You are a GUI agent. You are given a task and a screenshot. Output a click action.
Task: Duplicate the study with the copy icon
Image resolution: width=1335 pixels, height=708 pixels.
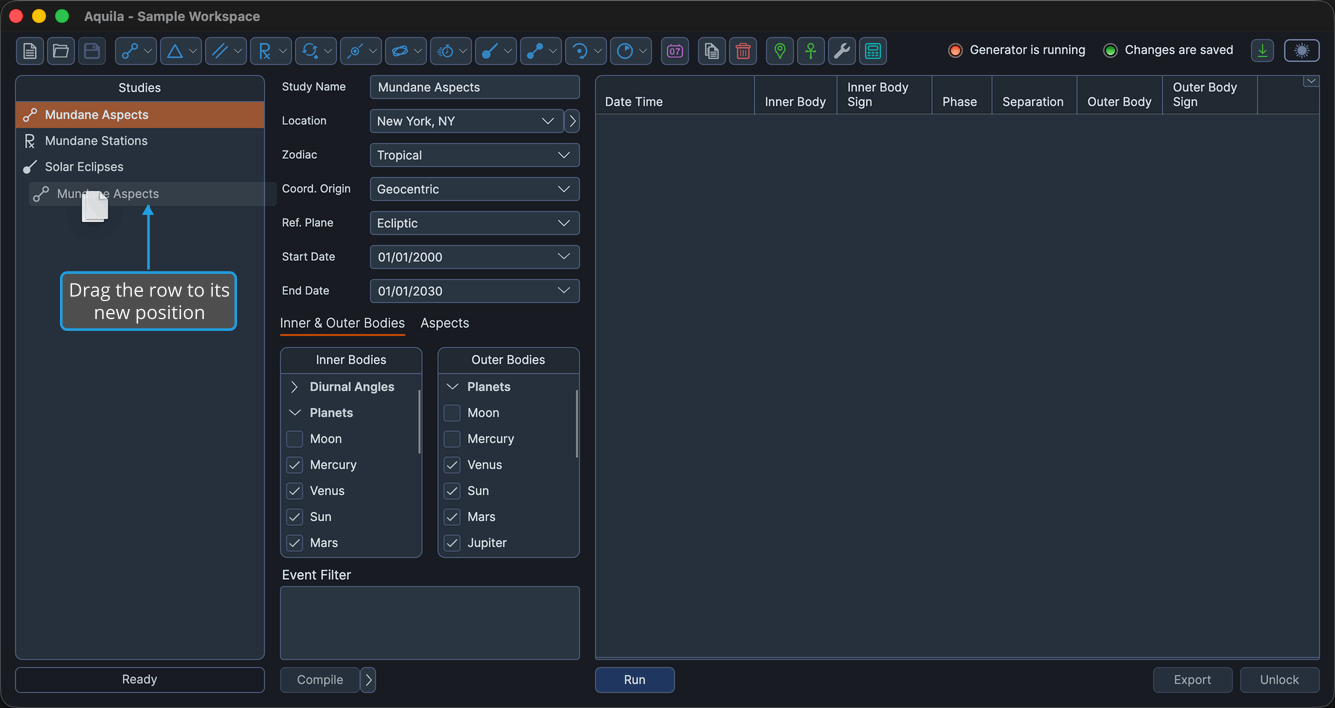coord(711,51)
